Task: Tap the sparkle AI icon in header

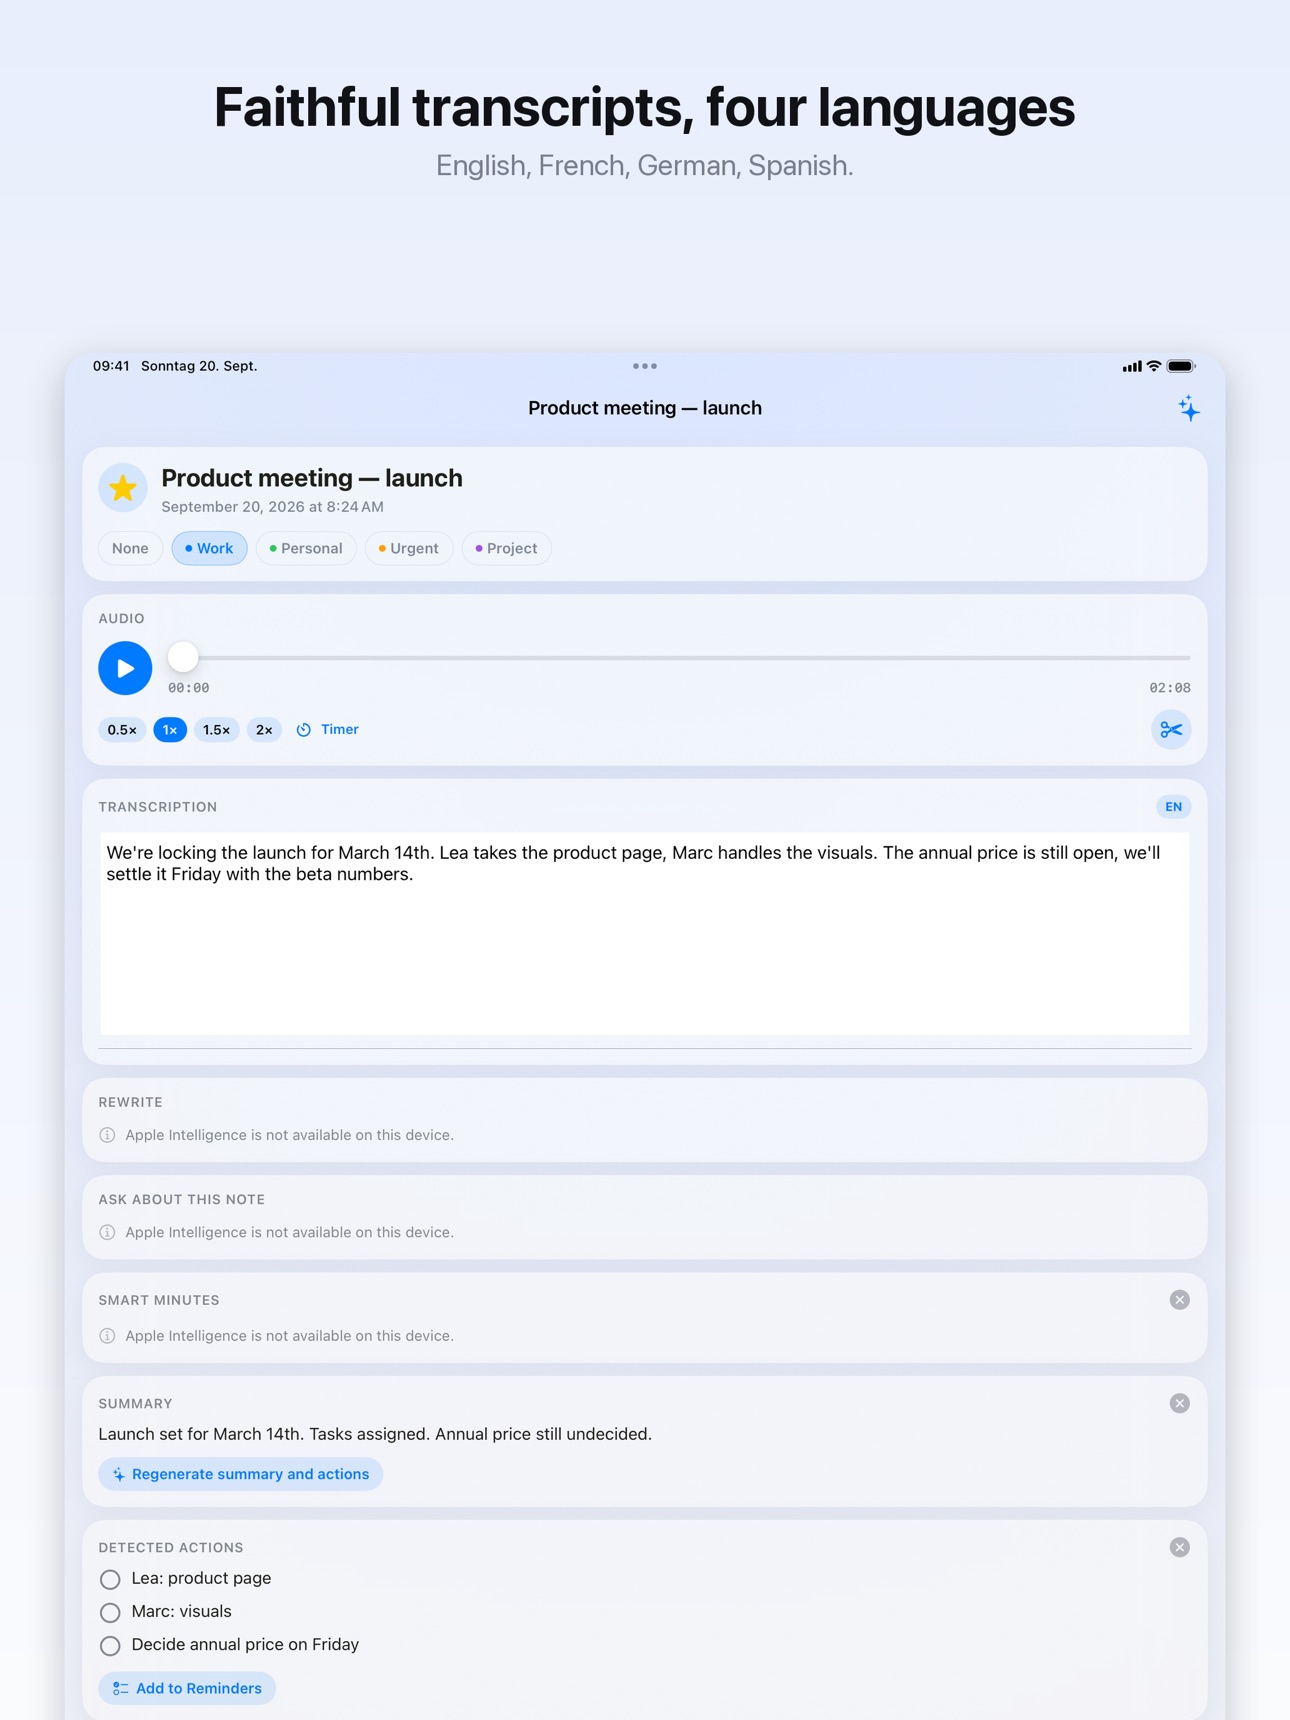Action: (x=1188, y=408)
